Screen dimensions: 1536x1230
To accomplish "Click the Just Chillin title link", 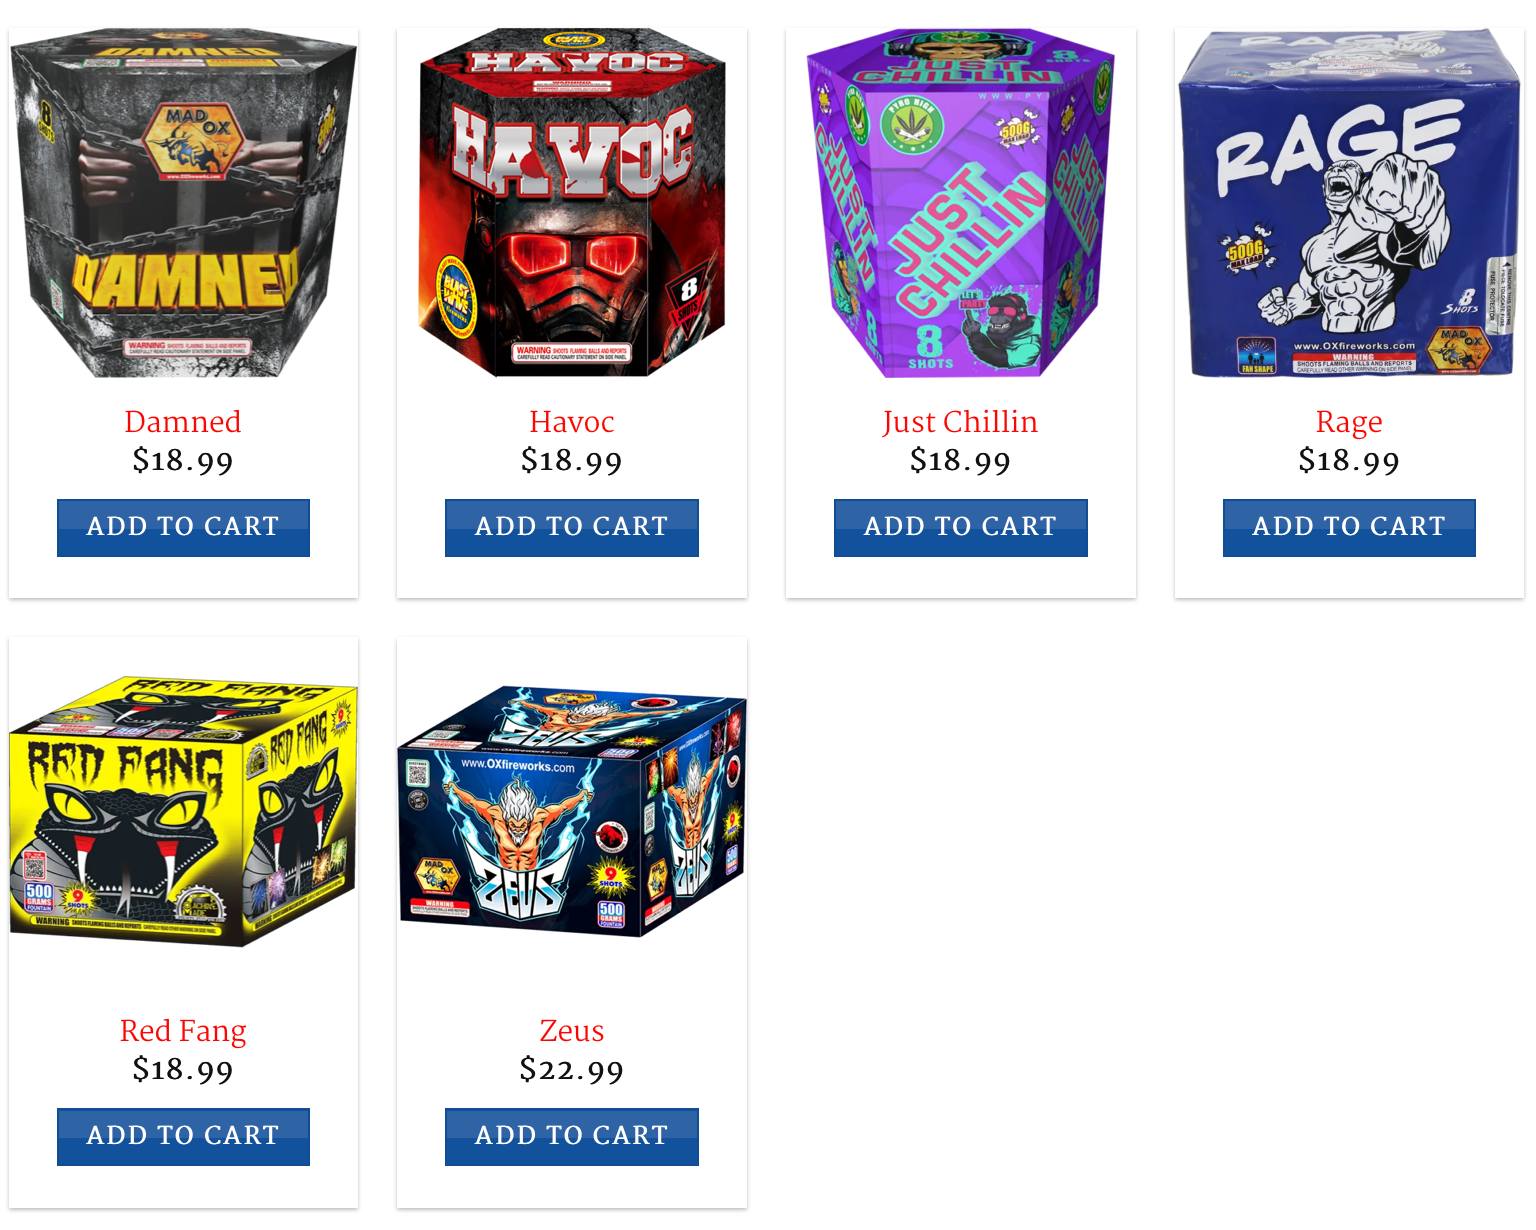I will [x=960, y=421].
